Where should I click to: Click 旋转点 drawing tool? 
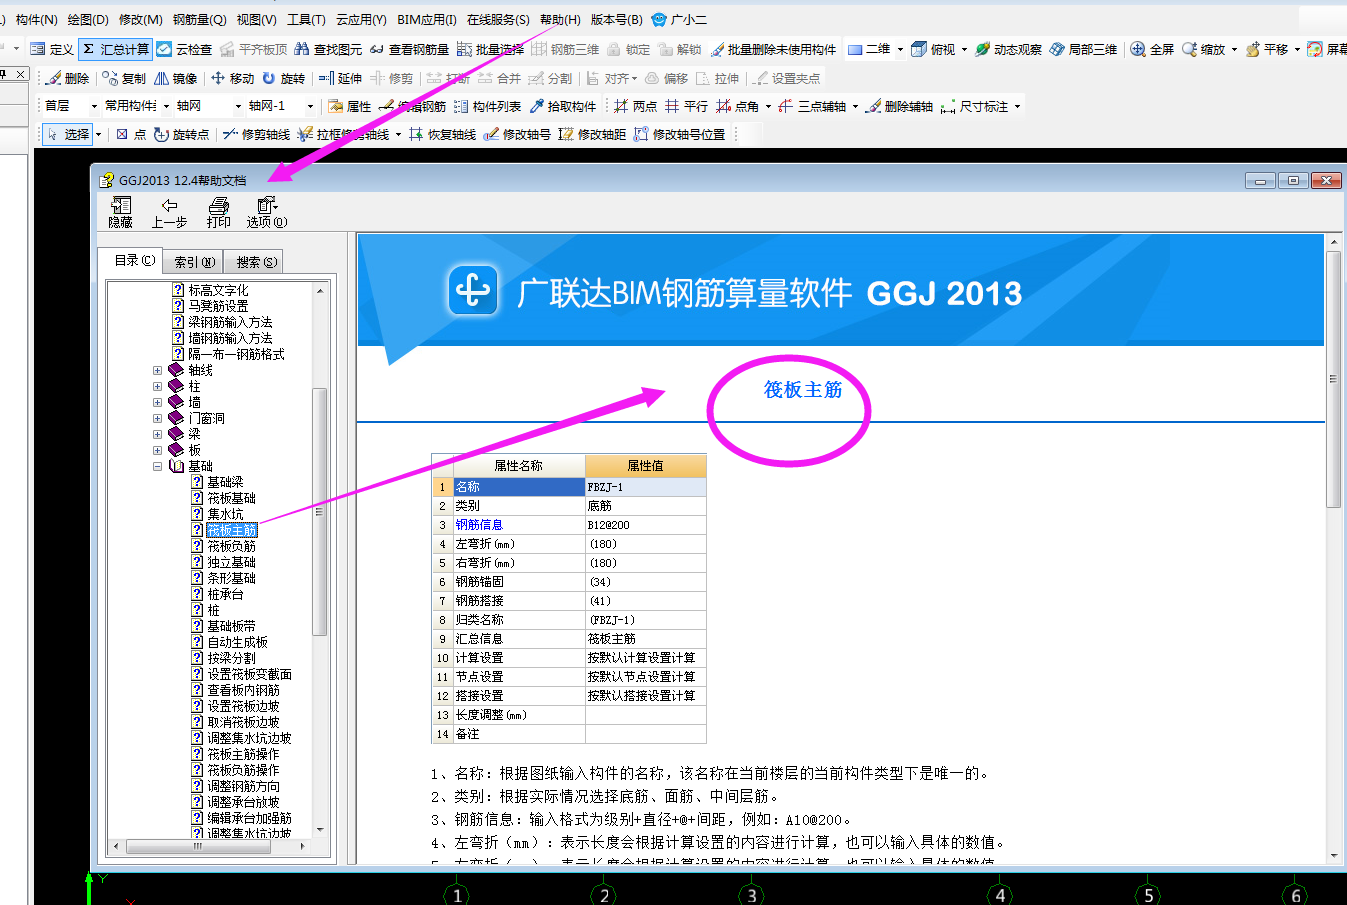point(181,134)
